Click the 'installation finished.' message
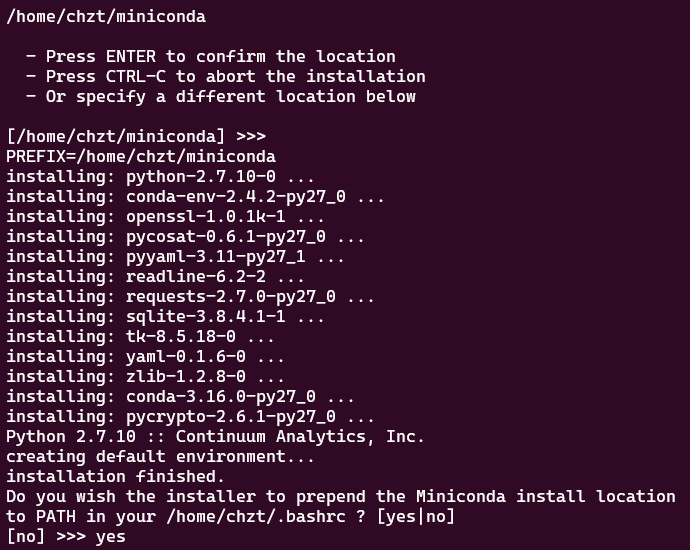Image resolution: width=690 pixels, height=550 pixels. pyautogui.click(x=115, y=477)
